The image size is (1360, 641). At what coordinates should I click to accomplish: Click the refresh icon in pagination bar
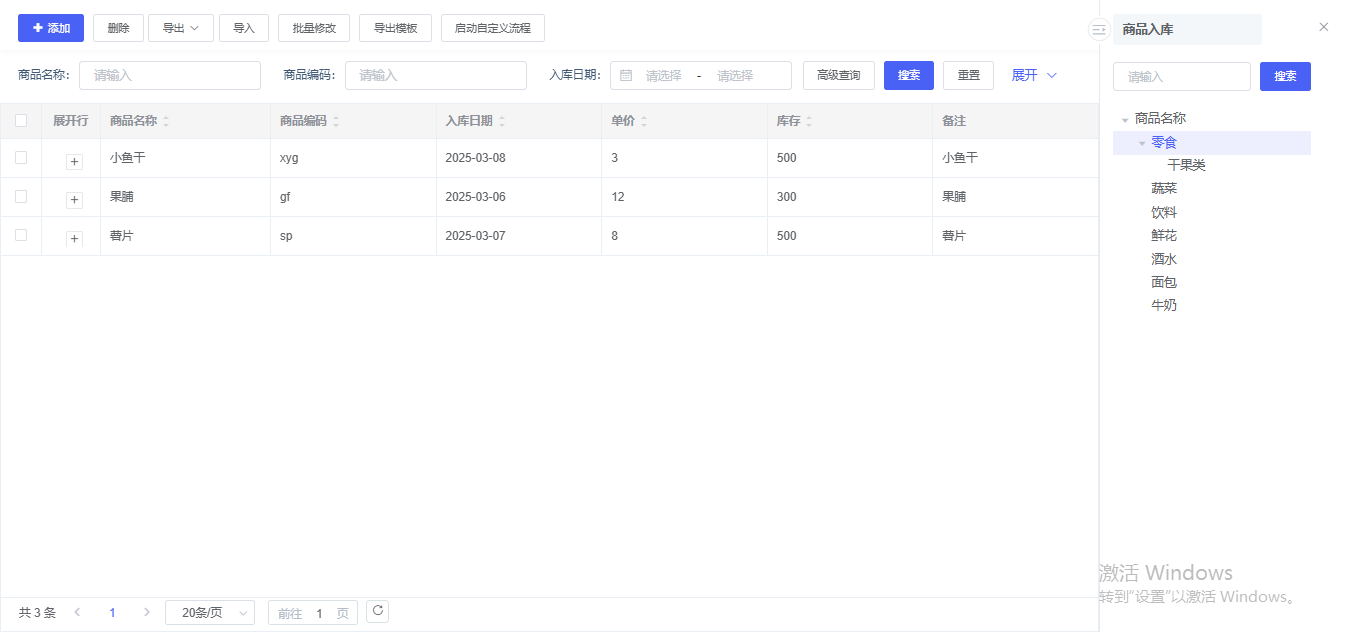tap(377, 611)
